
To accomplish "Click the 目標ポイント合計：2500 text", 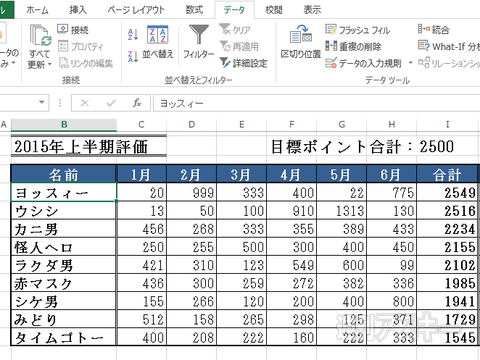I will [362, 147].
